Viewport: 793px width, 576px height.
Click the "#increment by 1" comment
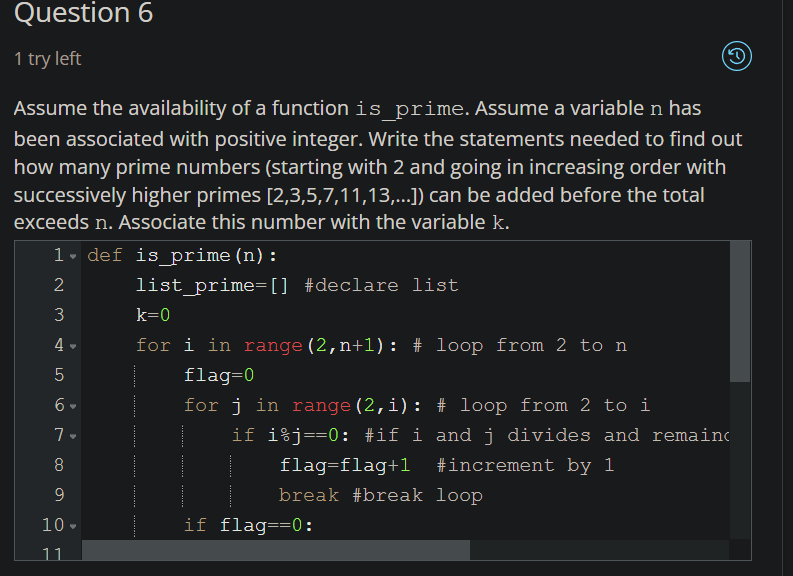(x=525, y=465)
